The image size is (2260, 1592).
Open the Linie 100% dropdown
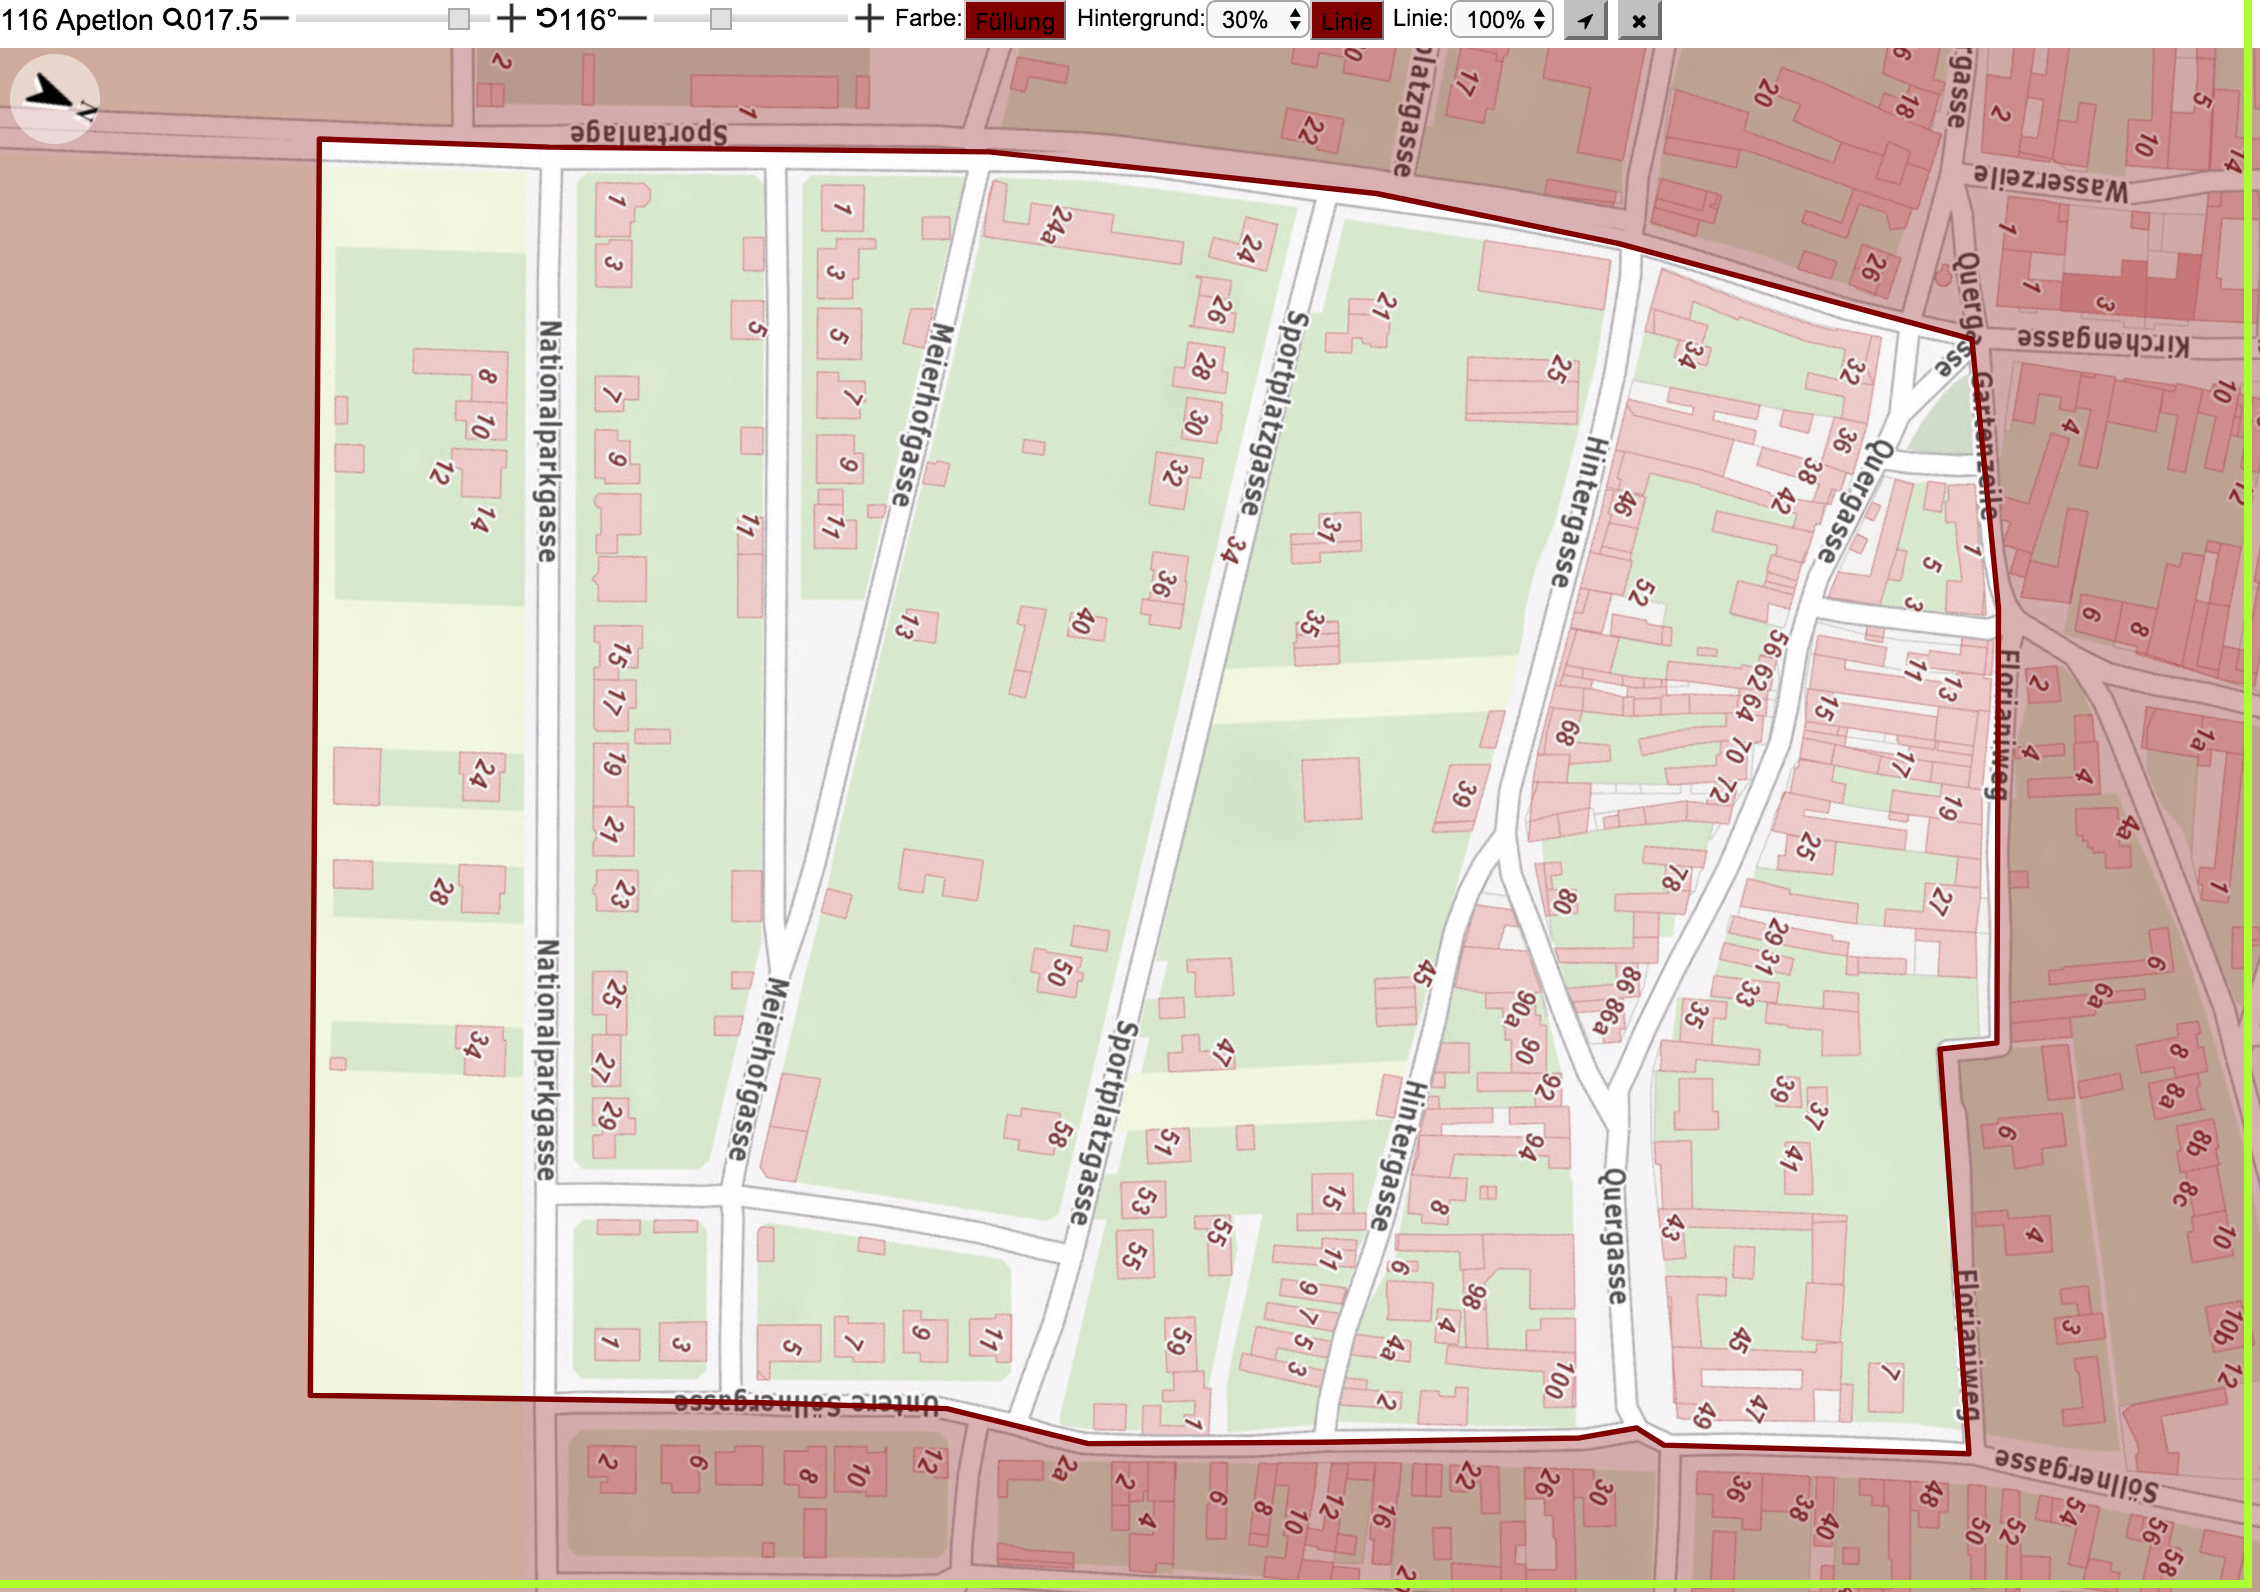pyautogui.click(x=1502, y=20)
